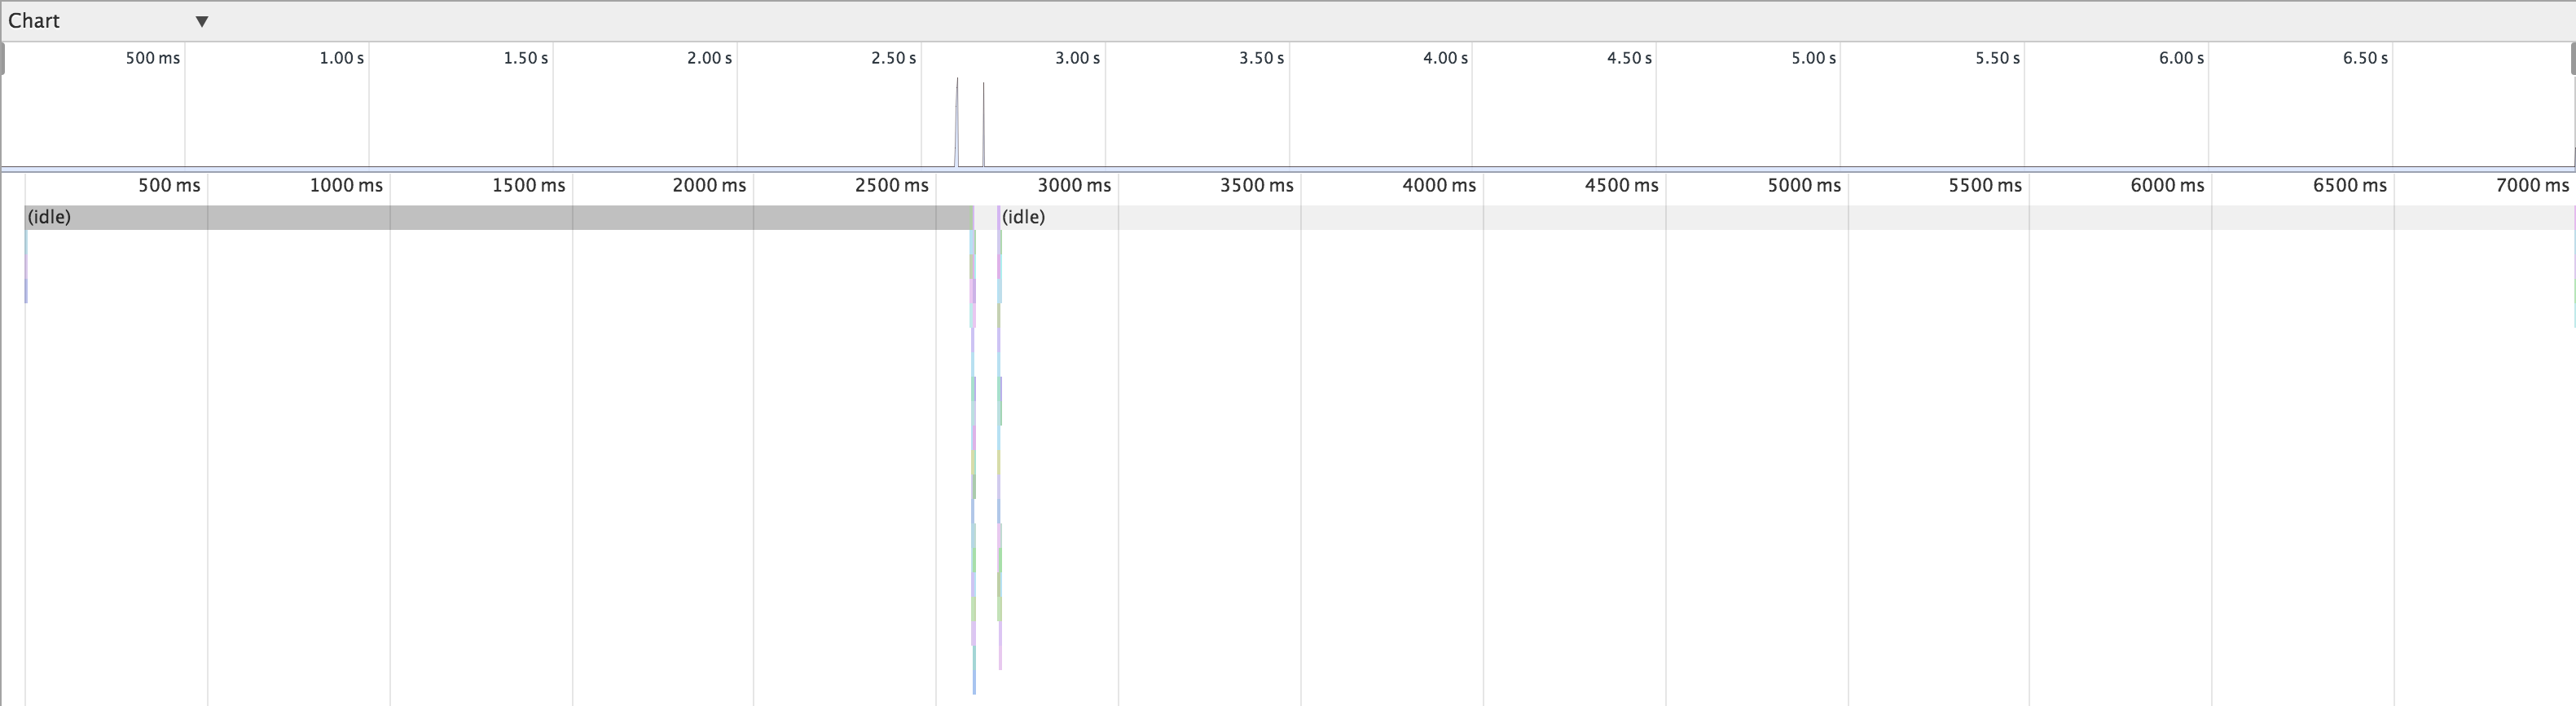Click the 6.50 s mark in overview
2576x706 pixels.
2365,58
